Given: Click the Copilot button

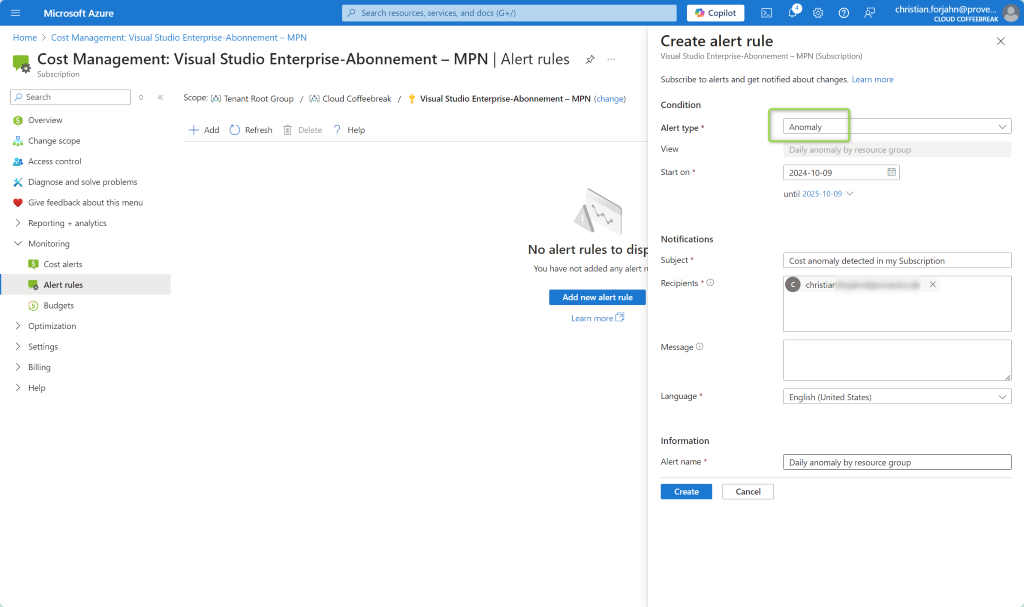Looking at the screenshot, I should click(715, 13).
